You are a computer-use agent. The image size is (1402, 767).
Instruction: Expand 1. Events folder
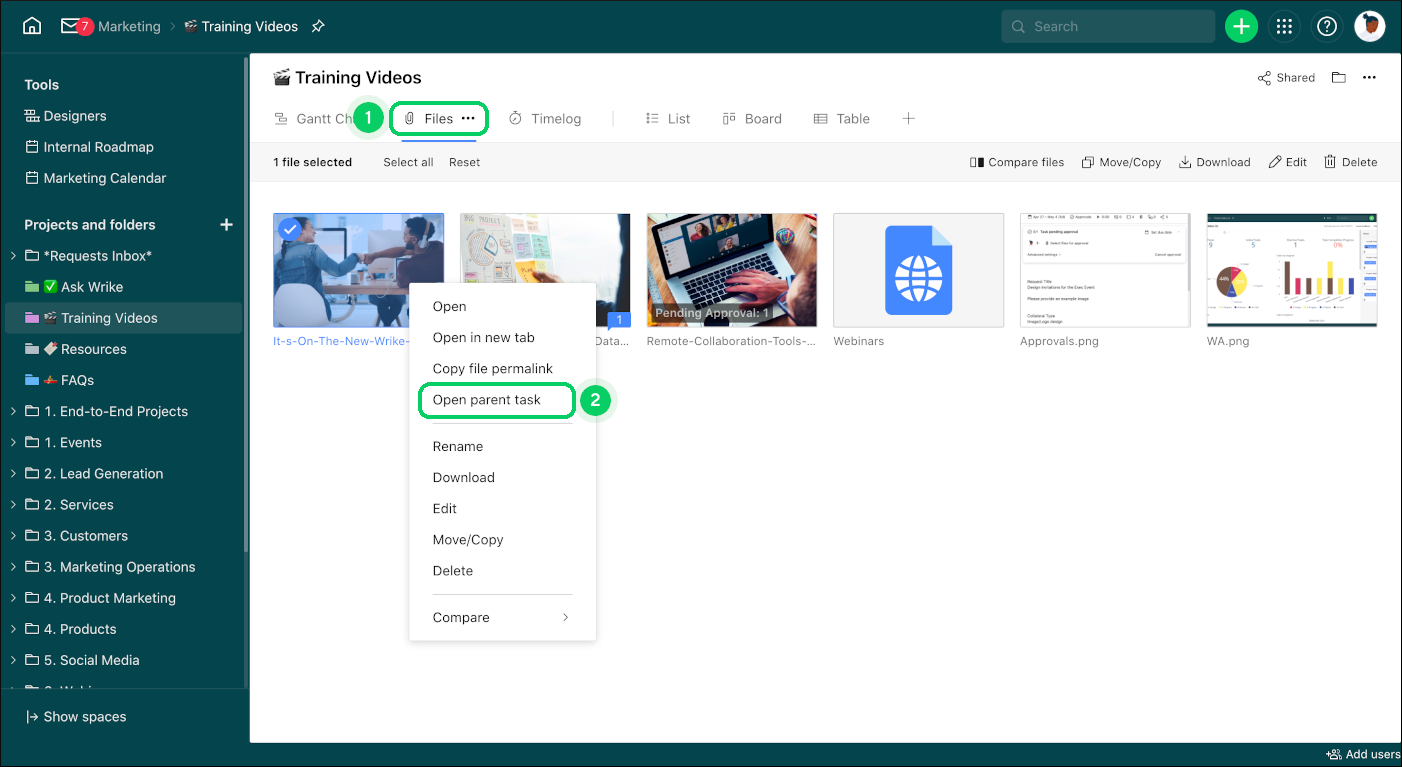coord(13,442)
